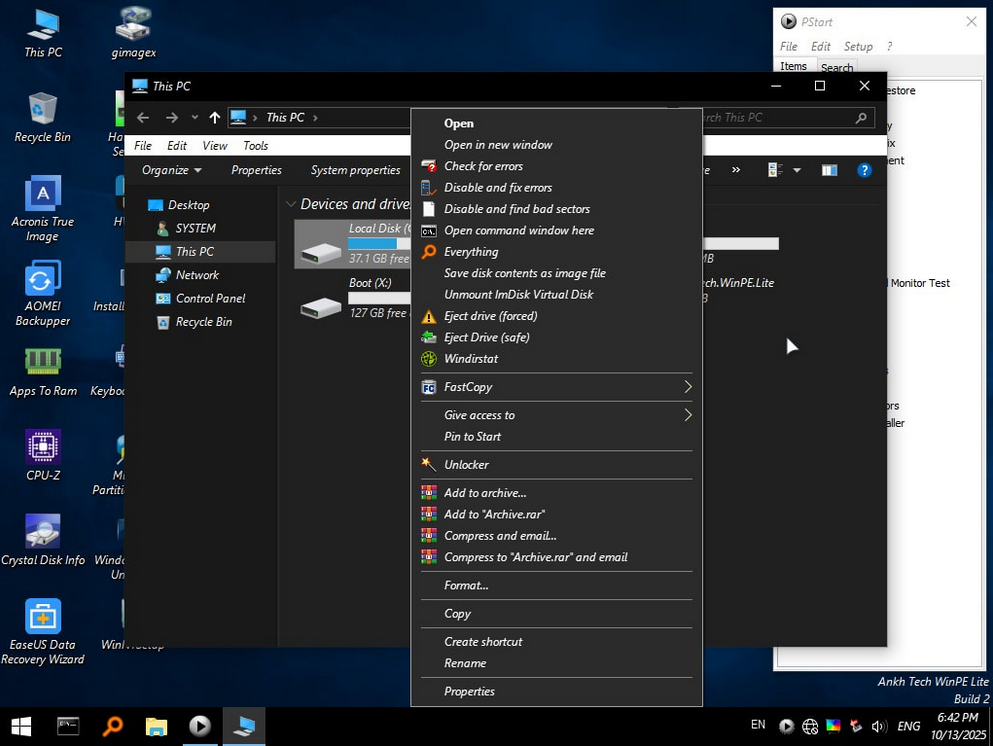Screen dimensions: 993x746
Task: Click System properties toolbar button
Action: (x=355, y=171)
